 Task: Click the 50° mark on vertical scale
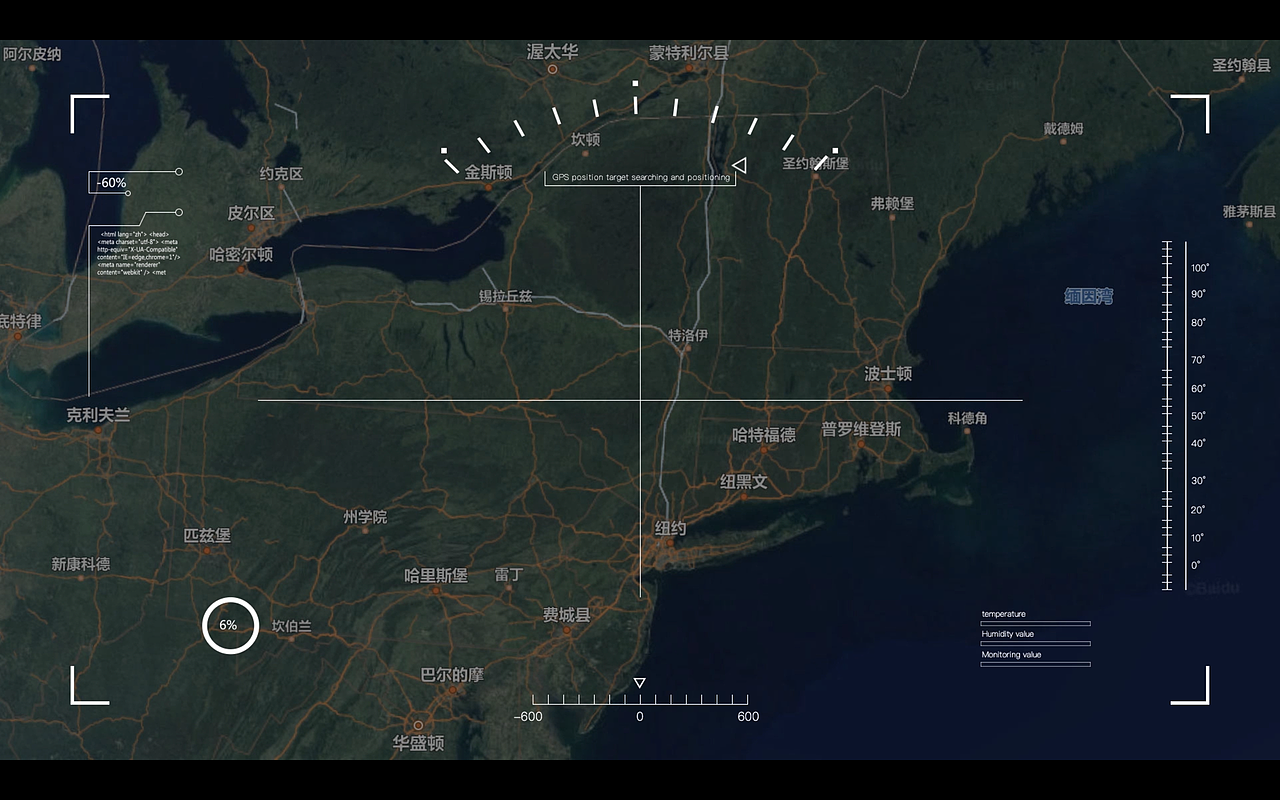[x=1198, y=416]
